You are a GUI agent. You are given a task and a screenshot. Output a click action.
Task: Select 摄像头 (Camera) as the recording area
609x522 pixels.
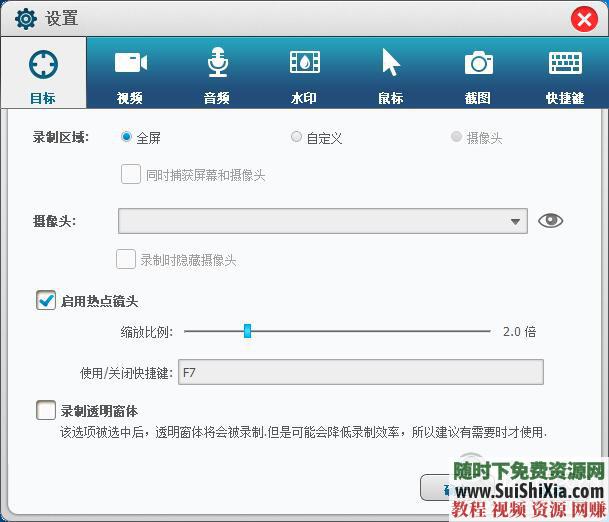[456, 137]
